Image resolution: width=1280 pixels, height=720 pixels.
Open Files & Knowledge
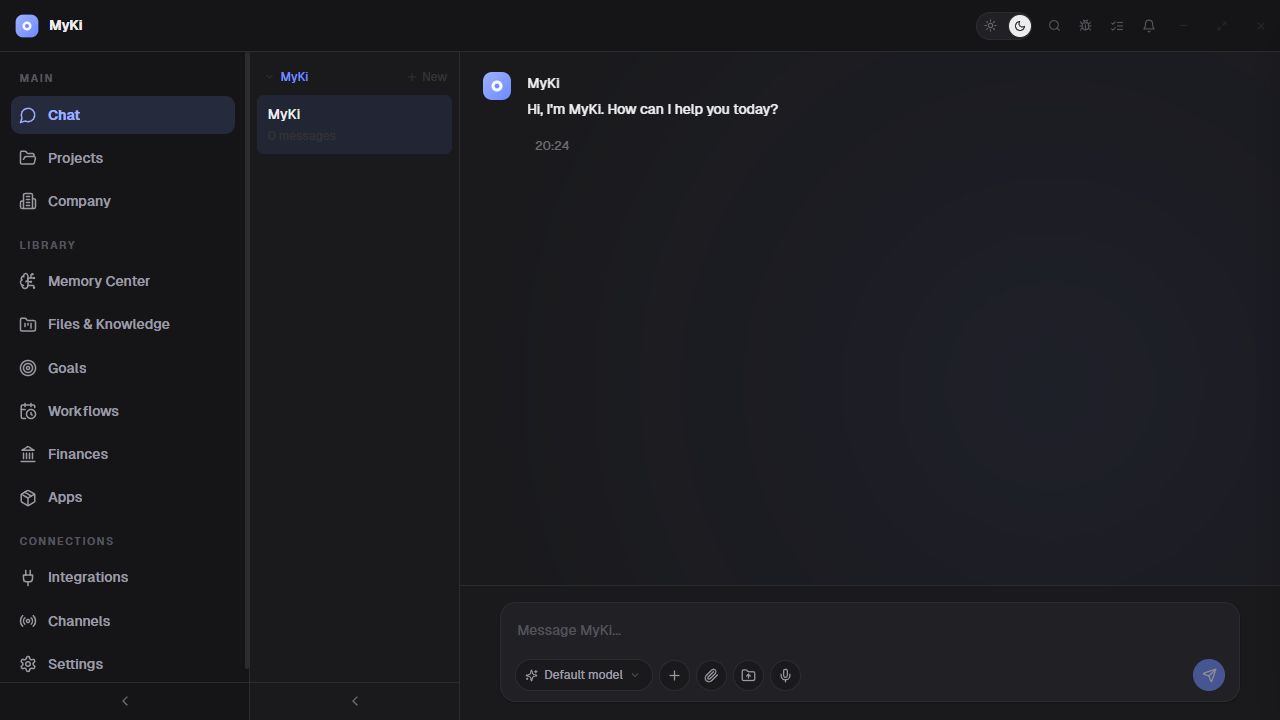pyautogui.click(x=123, y=324)
